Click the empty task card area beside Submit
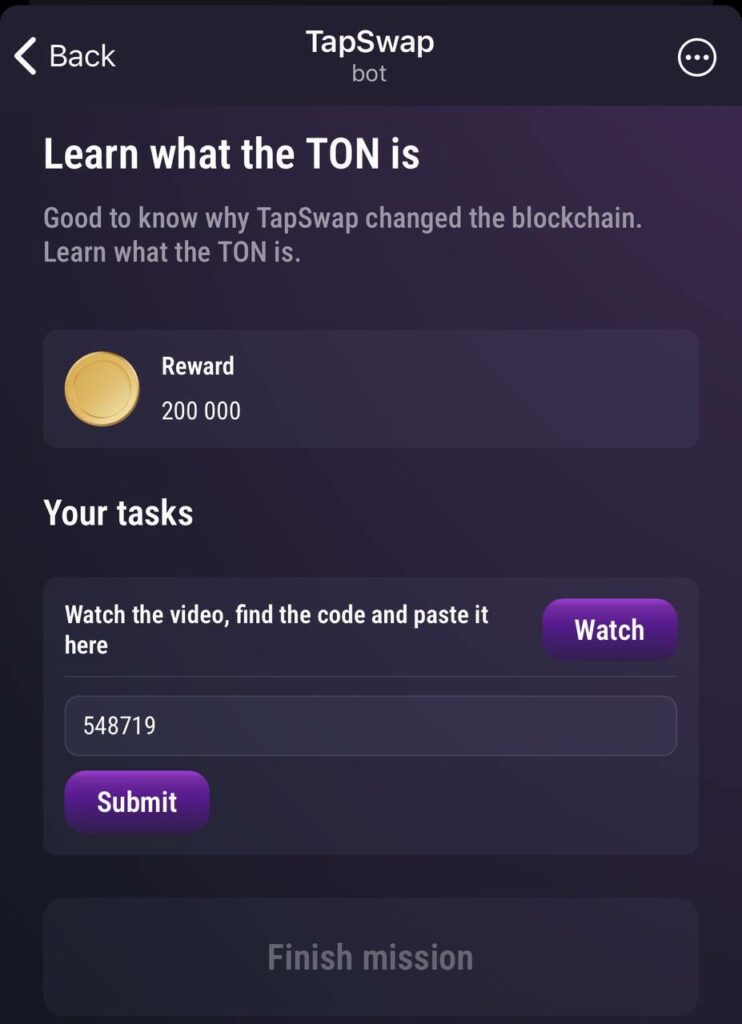The width and height of the screenshot is (742, 1024). [x=451, y=801]
